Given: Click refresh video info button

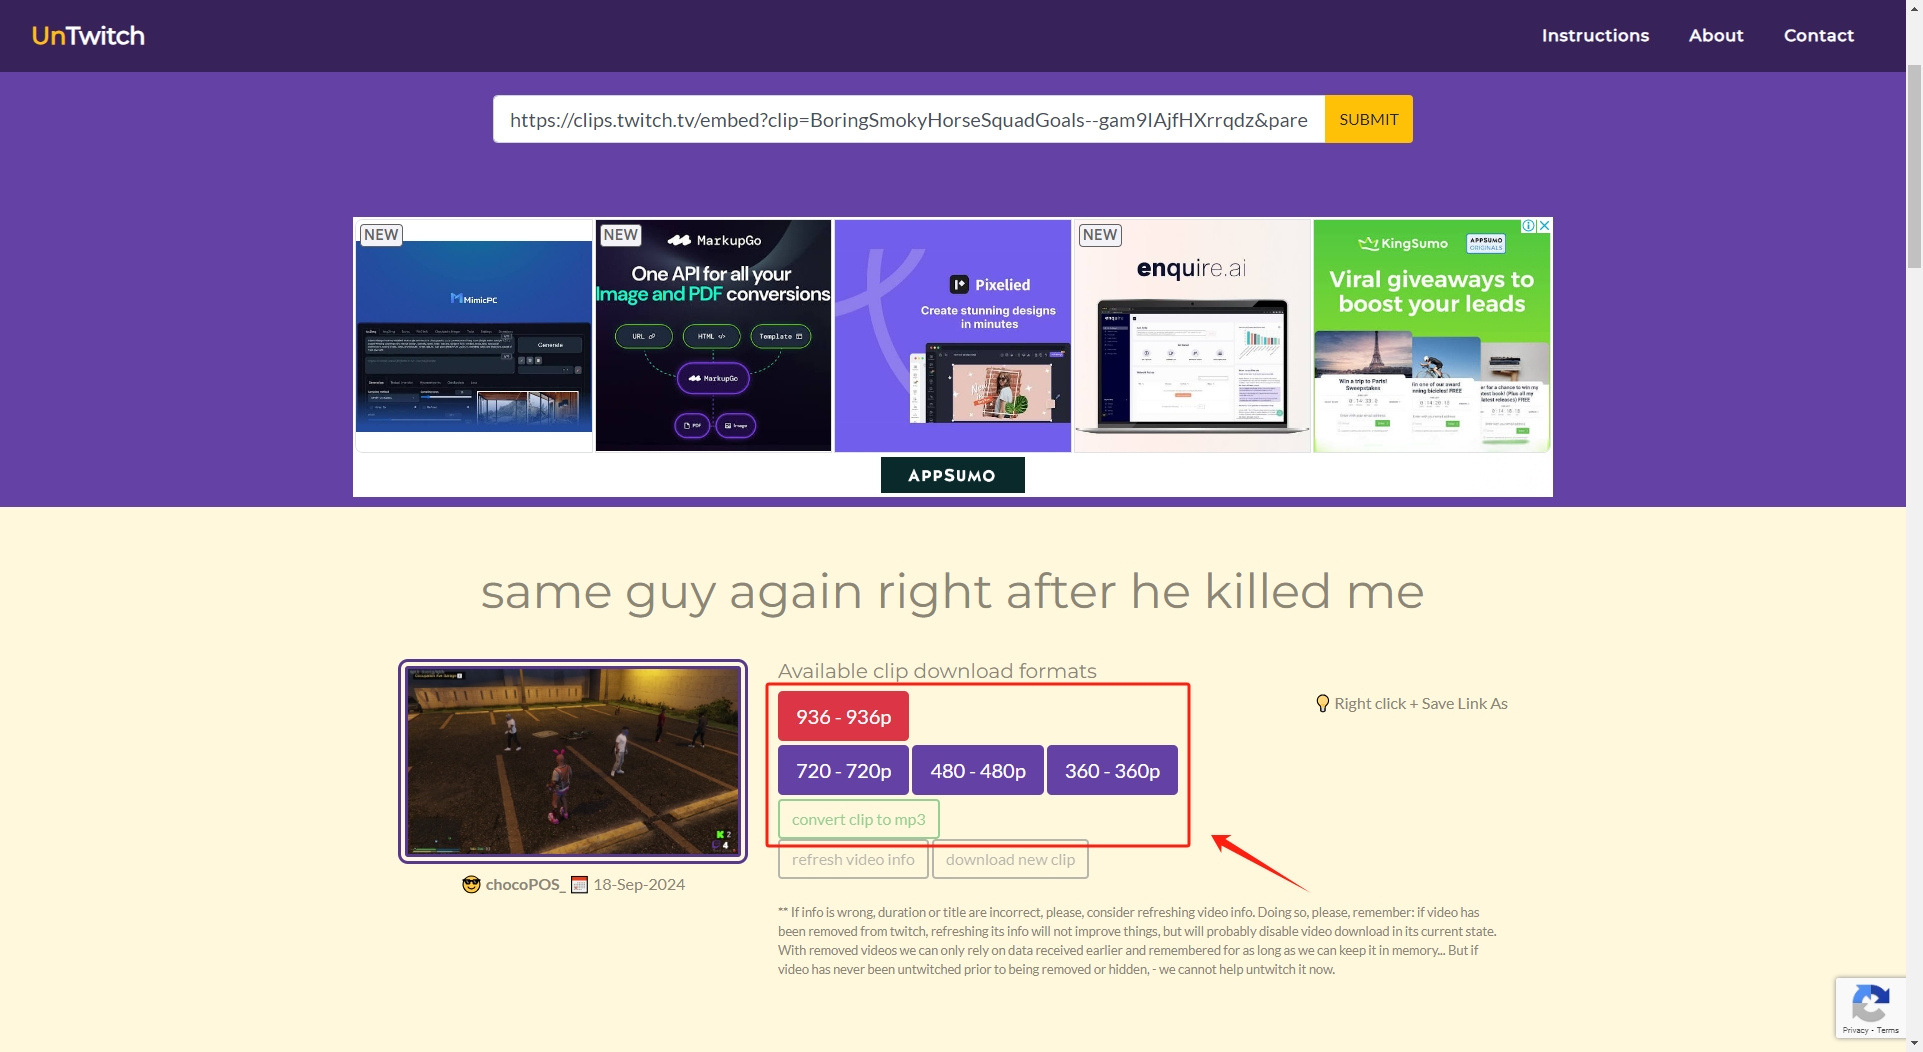Looking at the screenshot, I should [853, 859].
